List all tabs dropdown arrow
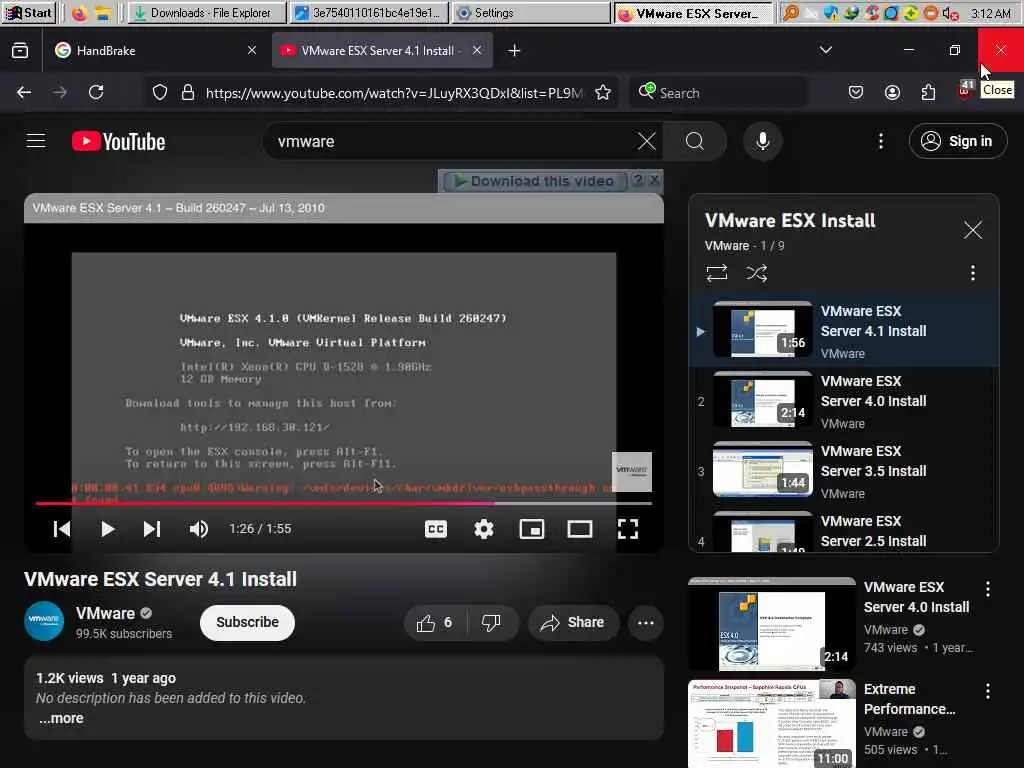This screenshot has height=768, width=1024. pos(826,50)
